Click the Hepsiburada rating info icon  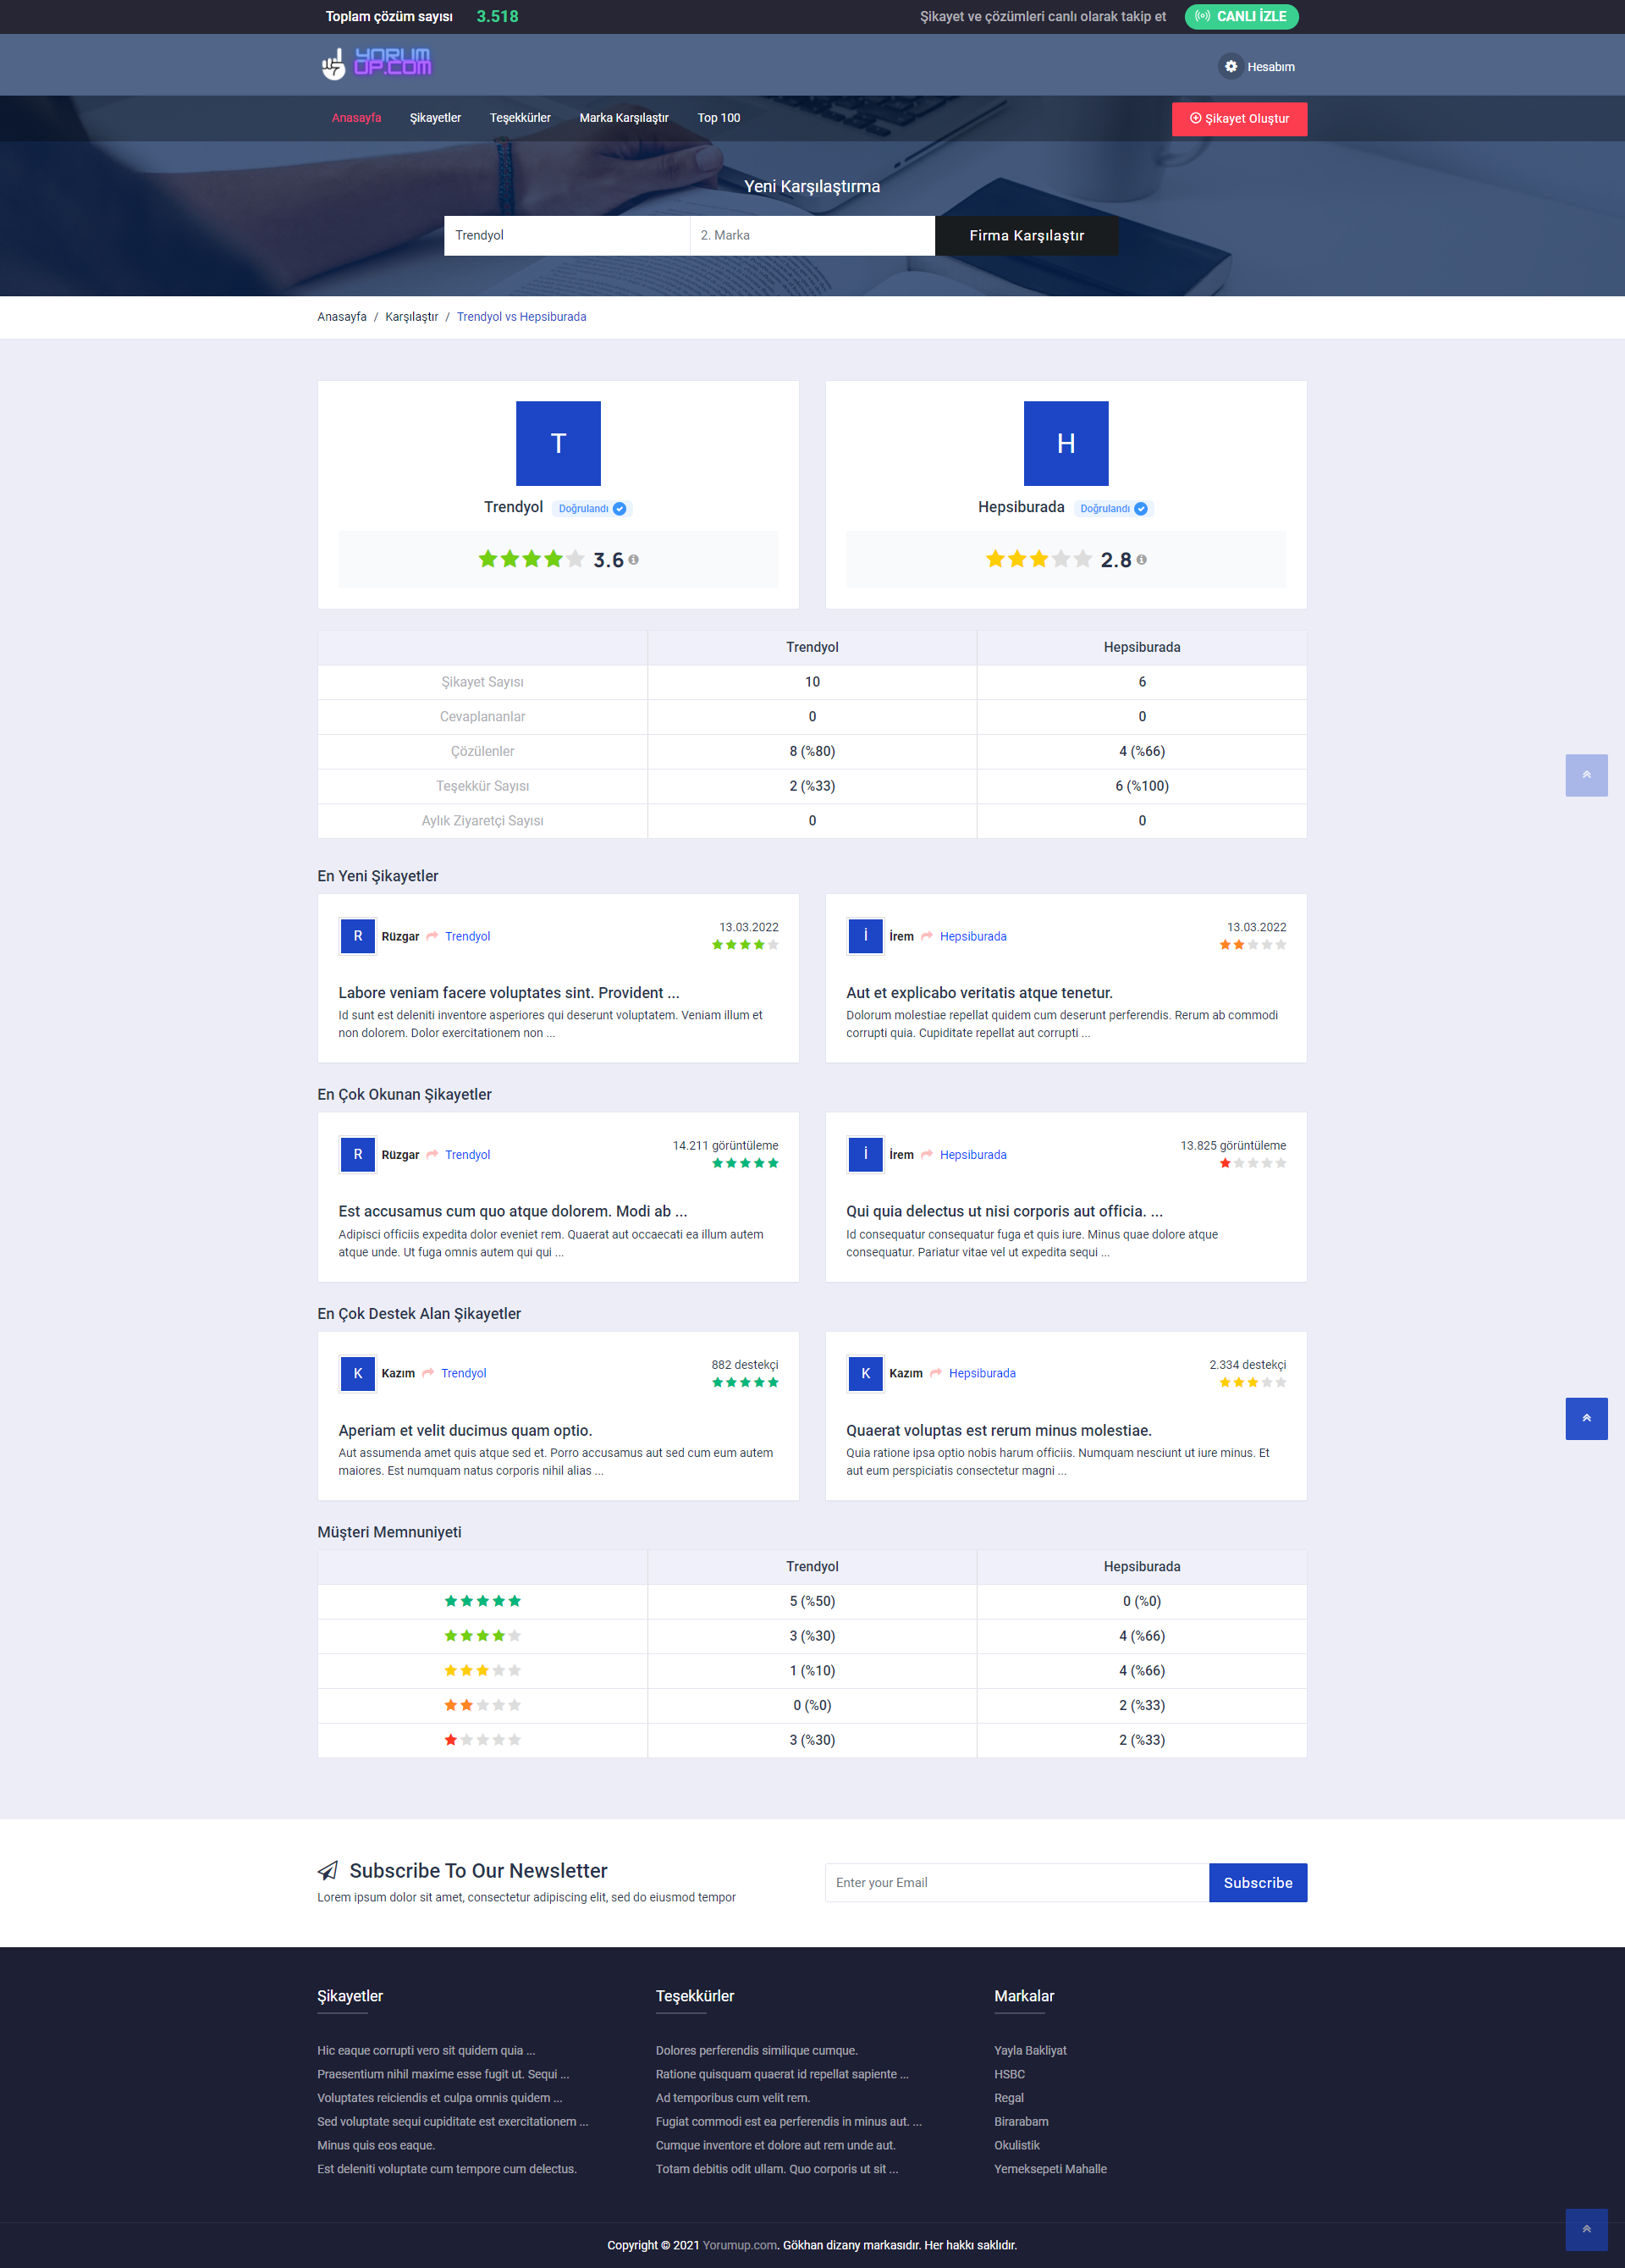(1141, 560)
